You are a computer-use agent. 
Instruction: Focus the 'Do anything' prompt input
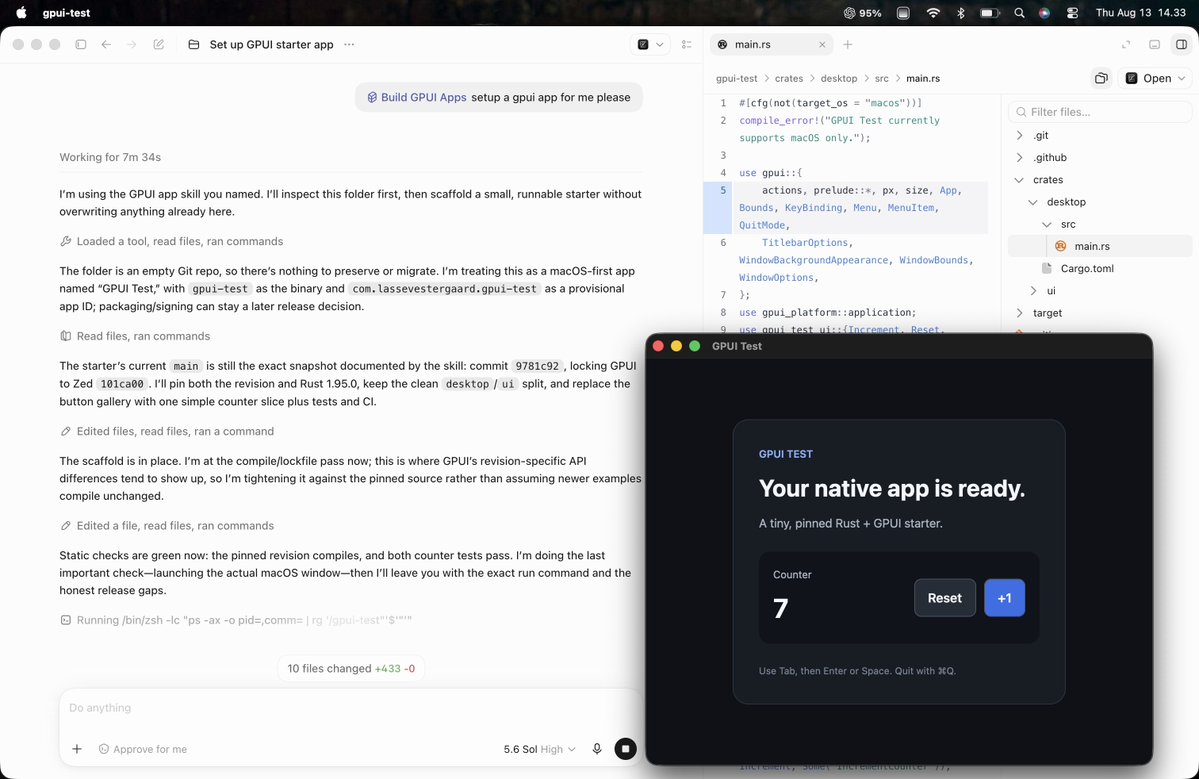point(350,708)
